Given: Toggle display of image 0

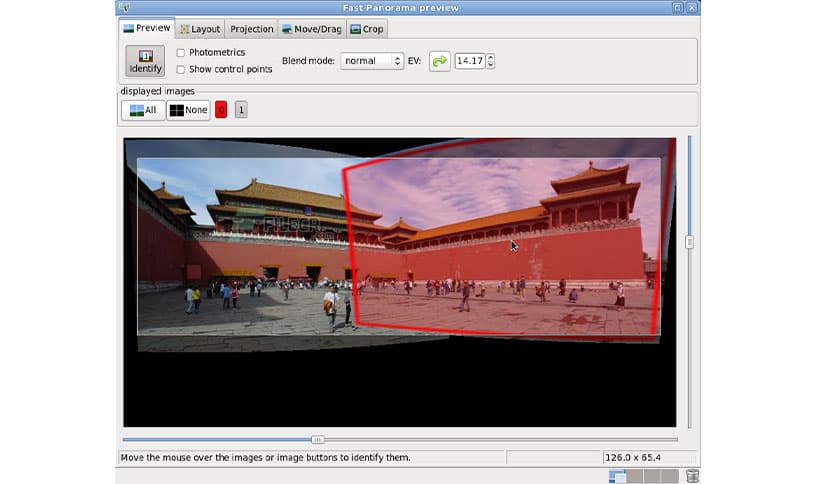Looking at the screenshot, I should (x=221, y=110).
